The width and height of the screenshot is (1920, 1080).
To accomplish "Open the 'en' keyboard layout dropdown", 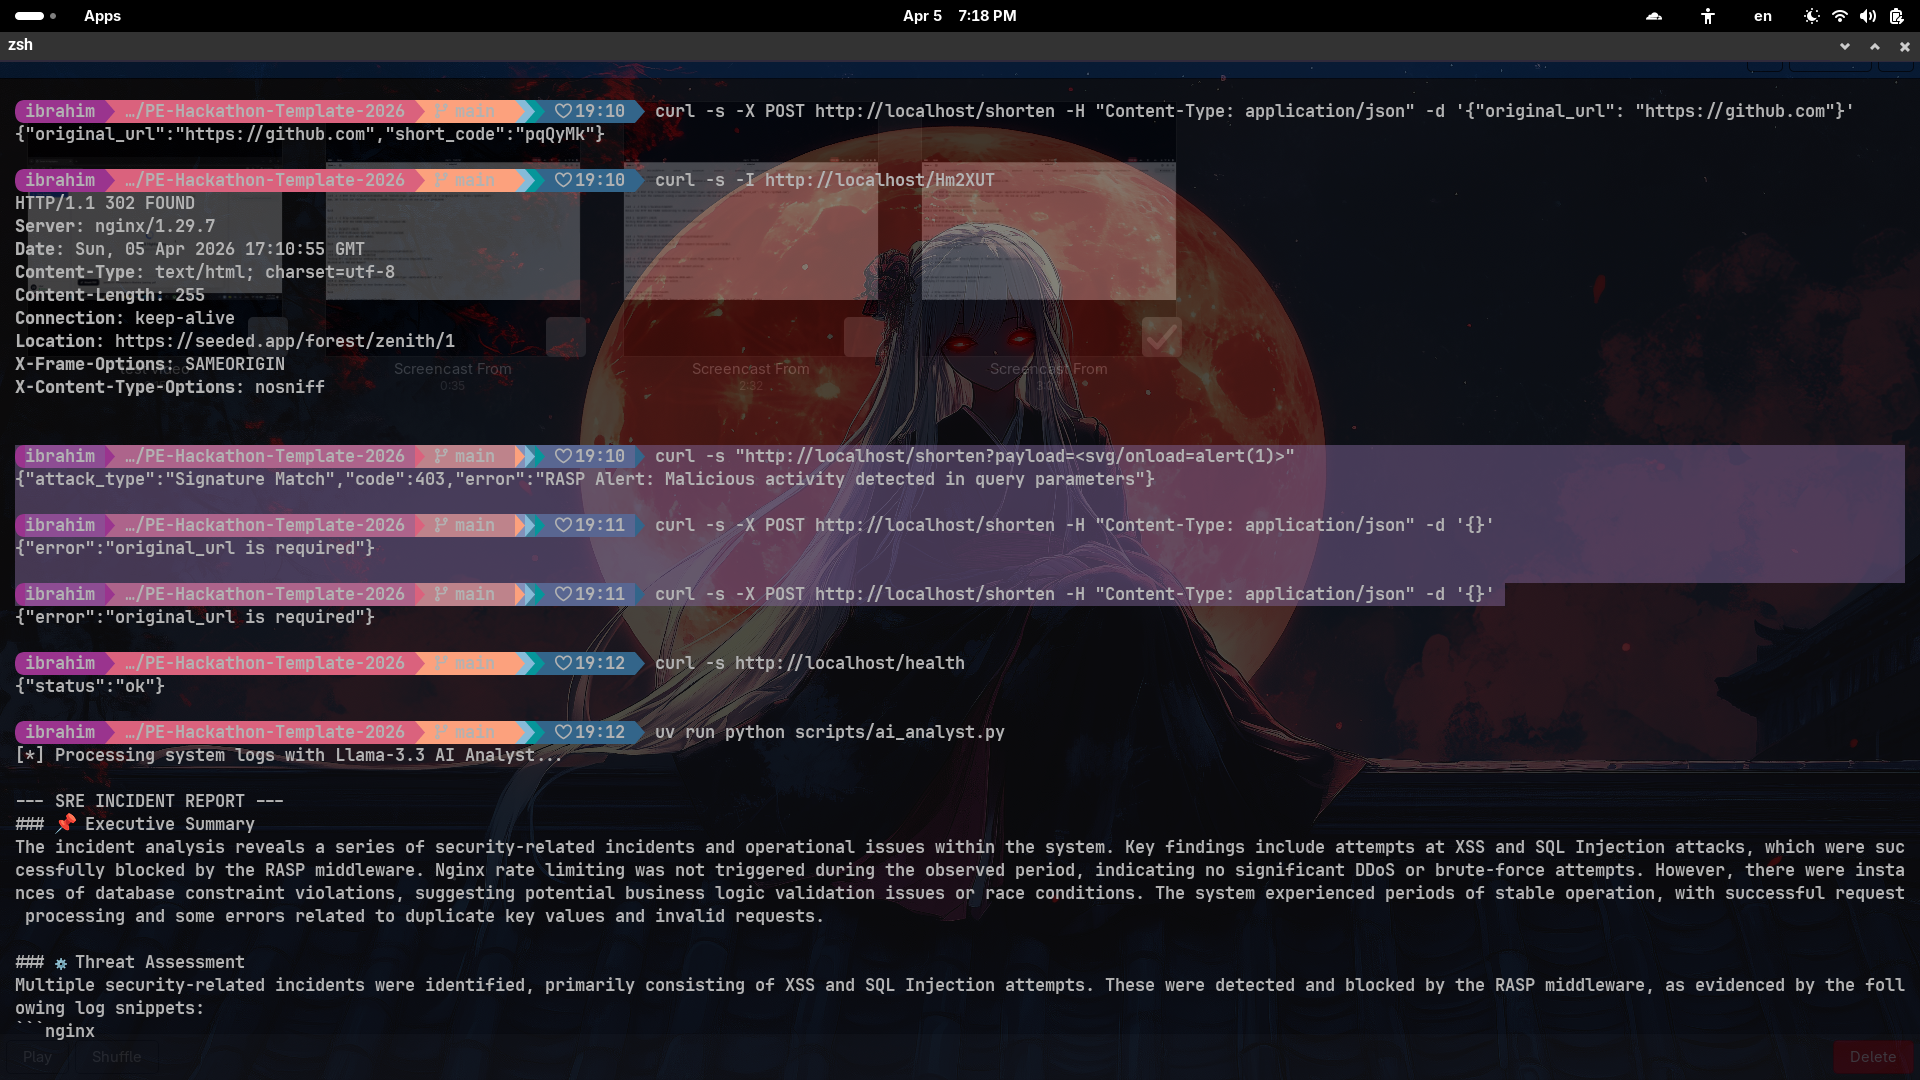I will coord(1763,16).
